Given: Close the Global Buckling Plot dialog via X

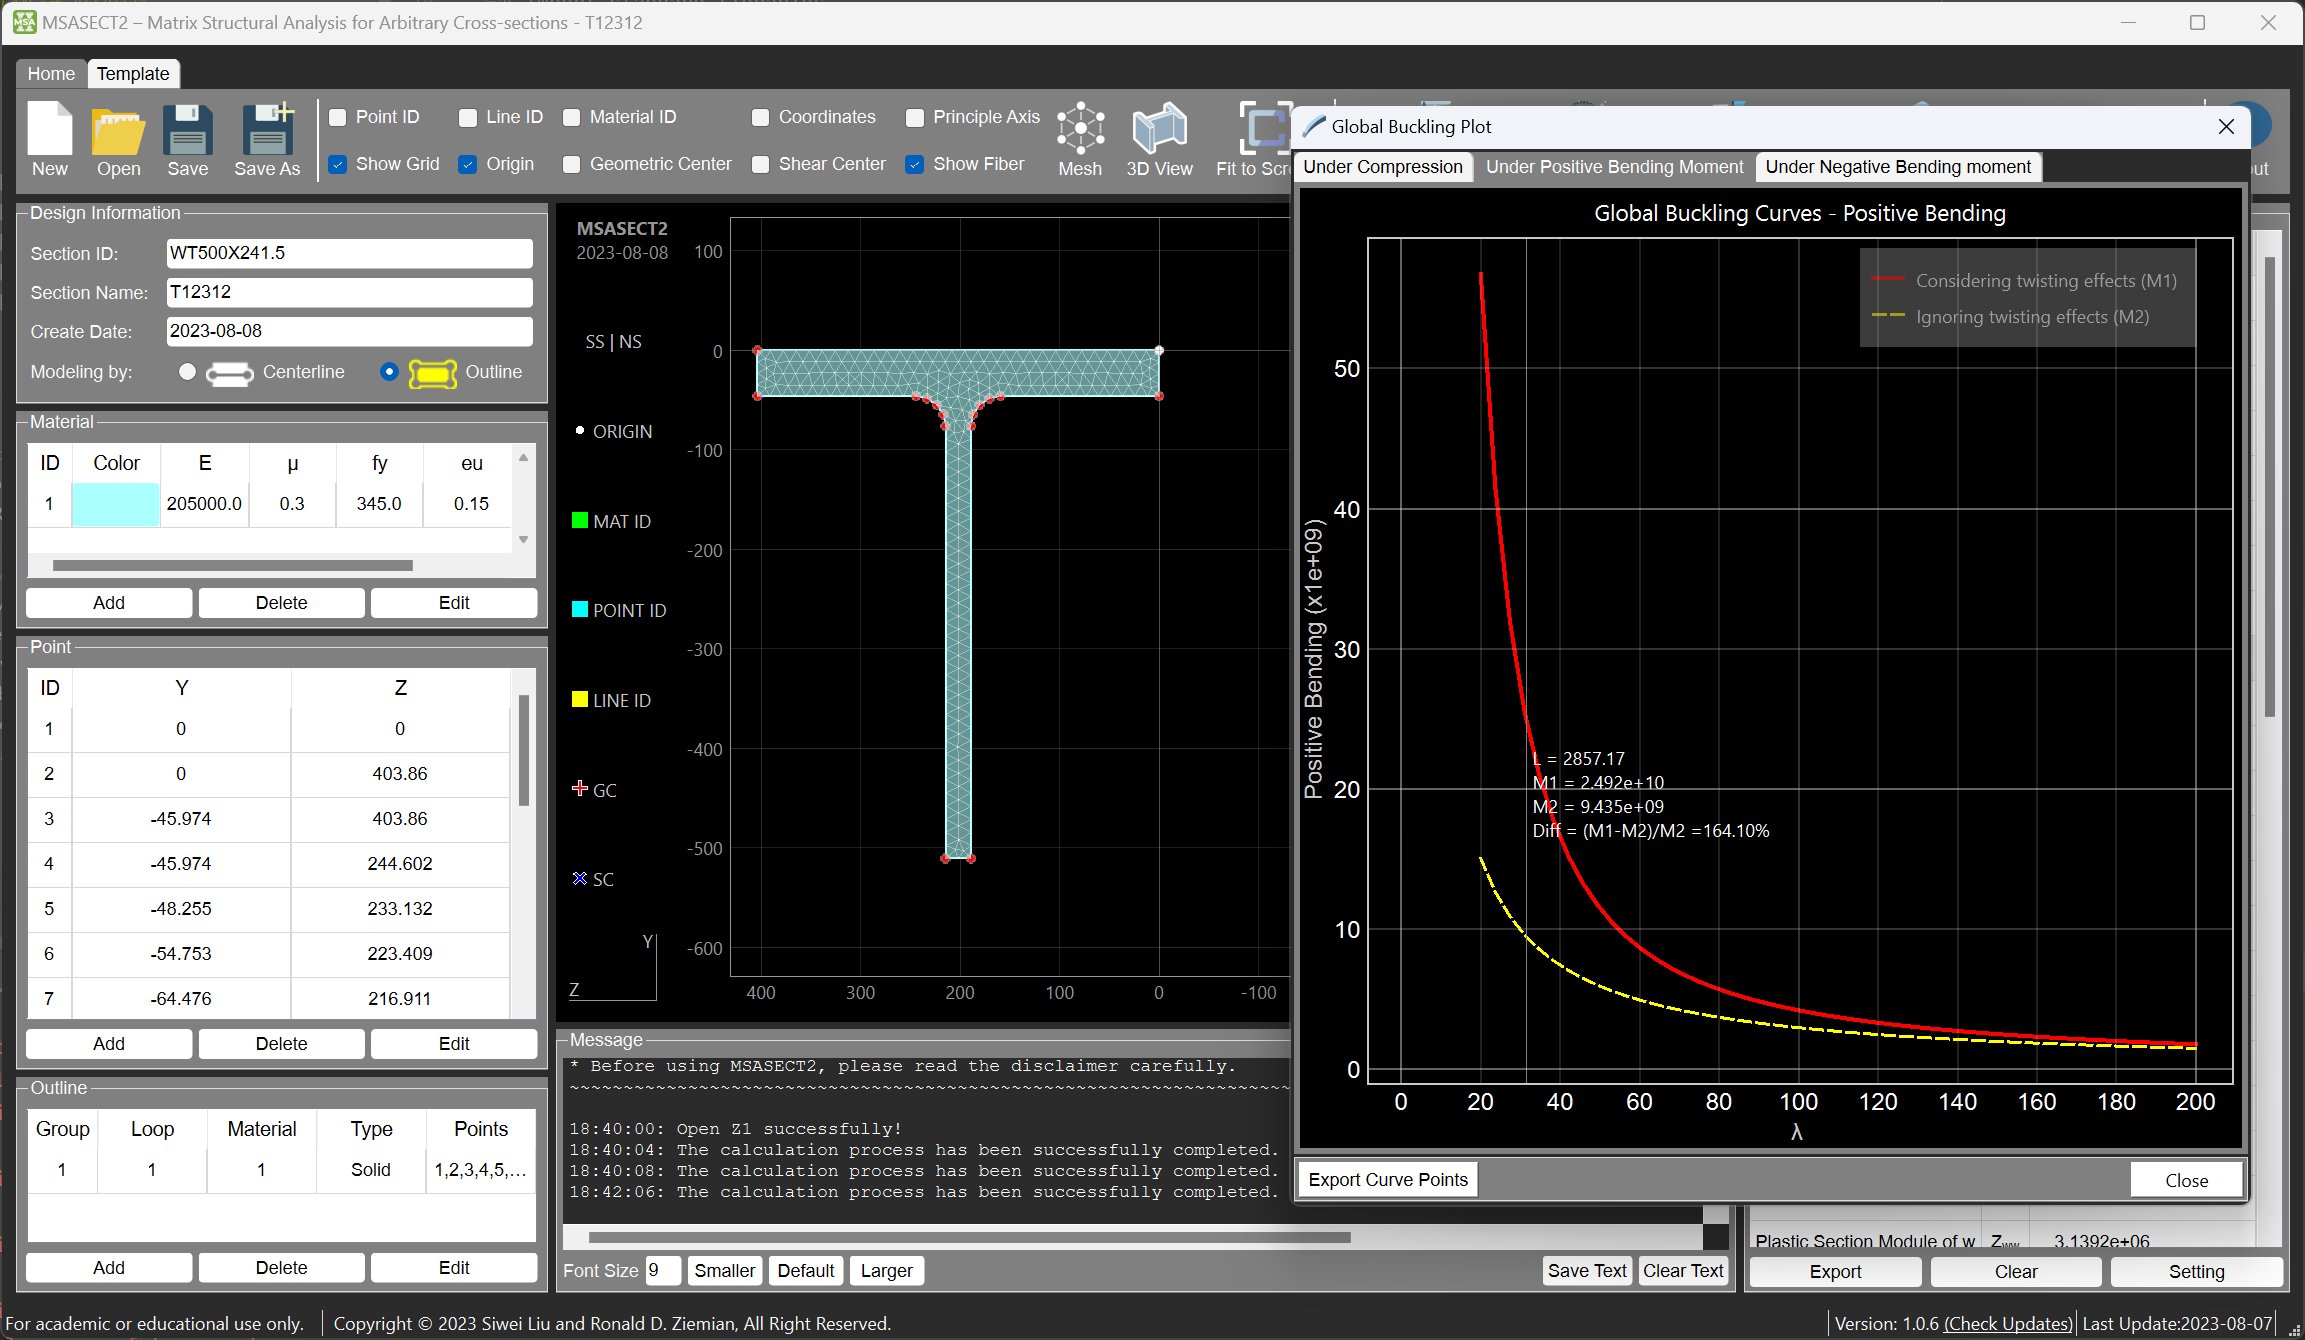Looking at the screenshot, I should pyautogui.click(x=2225, y=126).
